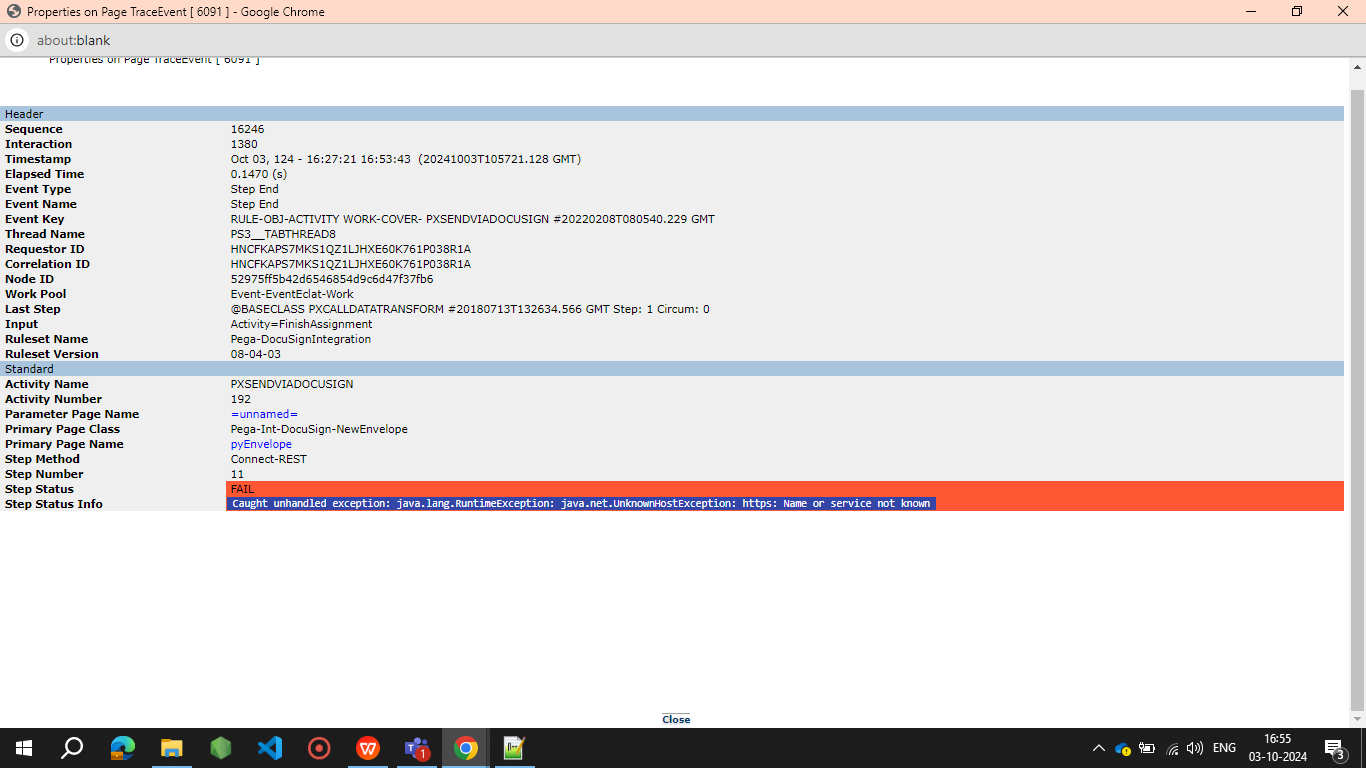Click the page info icon in the address bar

click(x=17, y=40)
